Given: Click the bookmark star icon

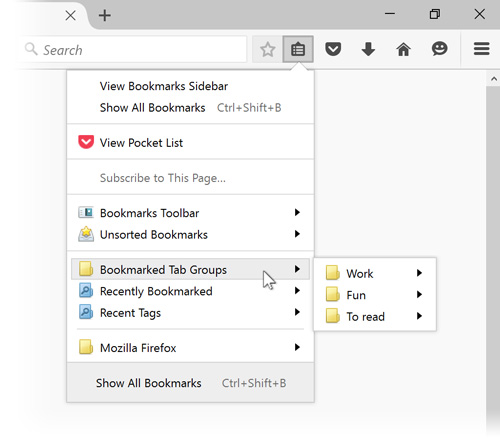Looking at the screenshot, I should point(267,50).
